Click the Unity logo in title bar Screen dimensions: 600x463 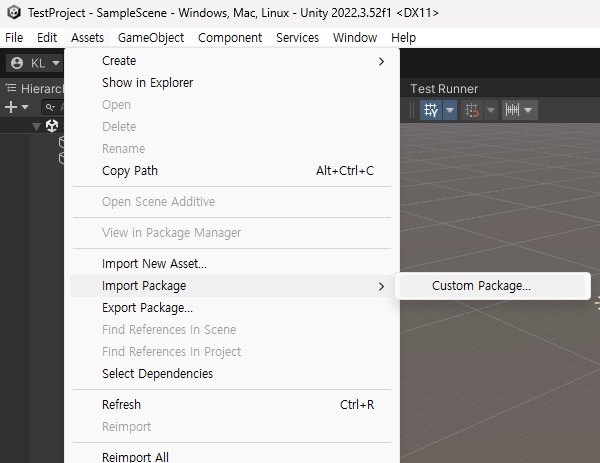14,12
